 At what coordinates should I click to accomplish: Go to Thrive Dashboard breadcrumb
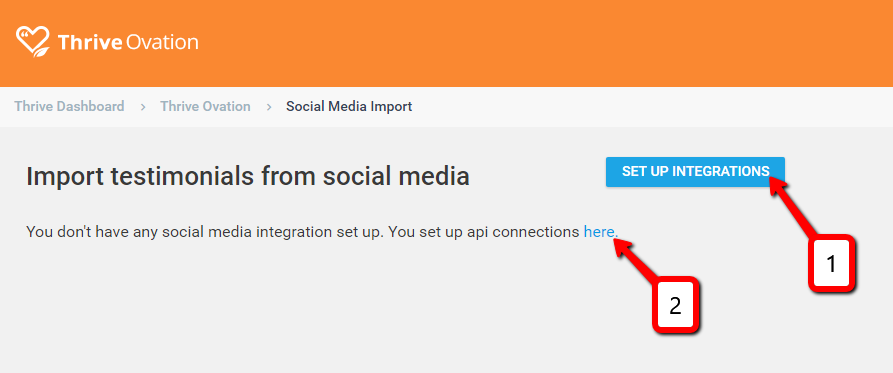coord(69,106)
